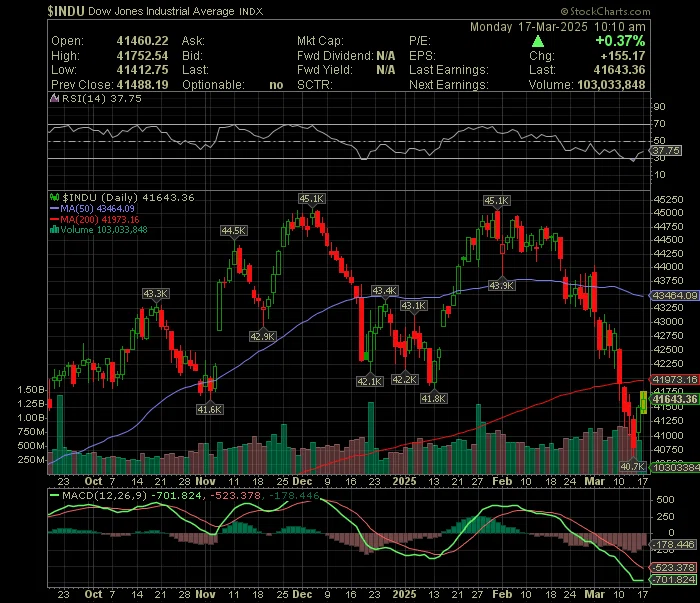Click the yellow latest candlestick for 17-Mar

pyautogui.click(x=643, y=402)
